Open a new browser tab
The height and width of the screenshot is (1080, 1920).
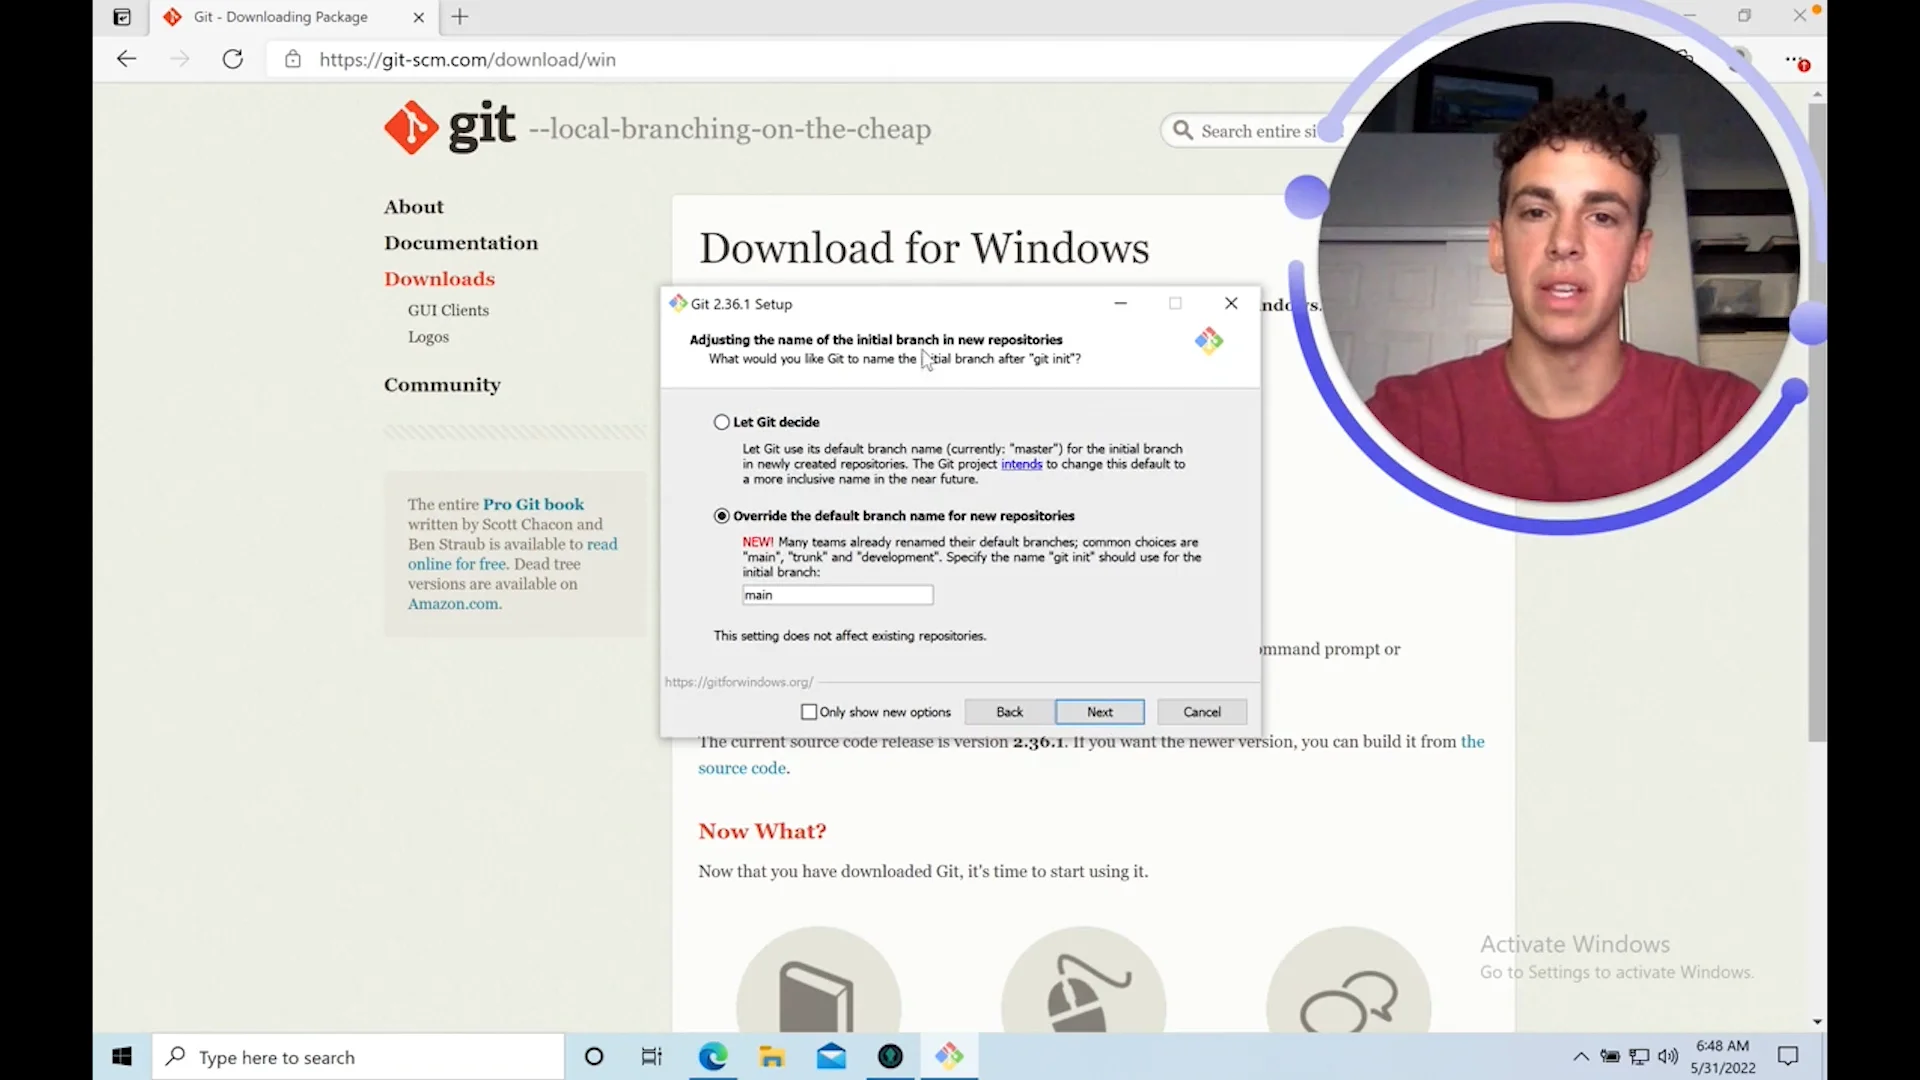pyautogui.click(x=460, y=17)
